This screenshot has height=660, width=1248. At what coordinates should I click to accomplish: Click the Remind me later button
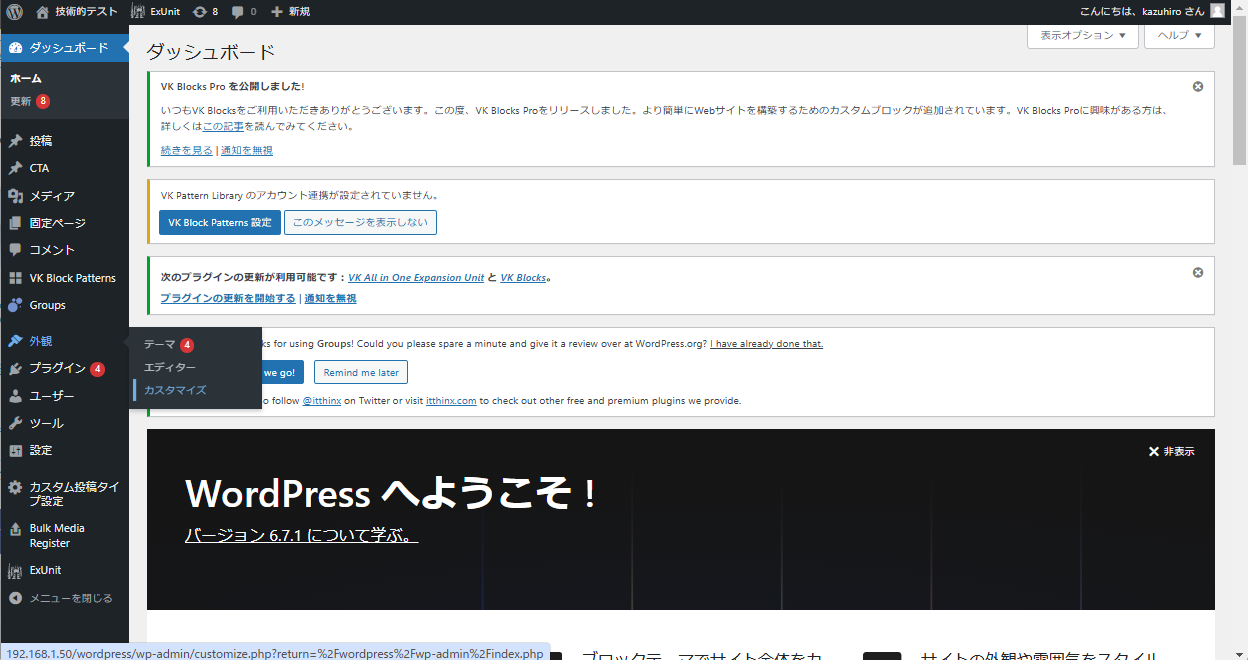tap(361, 373)
